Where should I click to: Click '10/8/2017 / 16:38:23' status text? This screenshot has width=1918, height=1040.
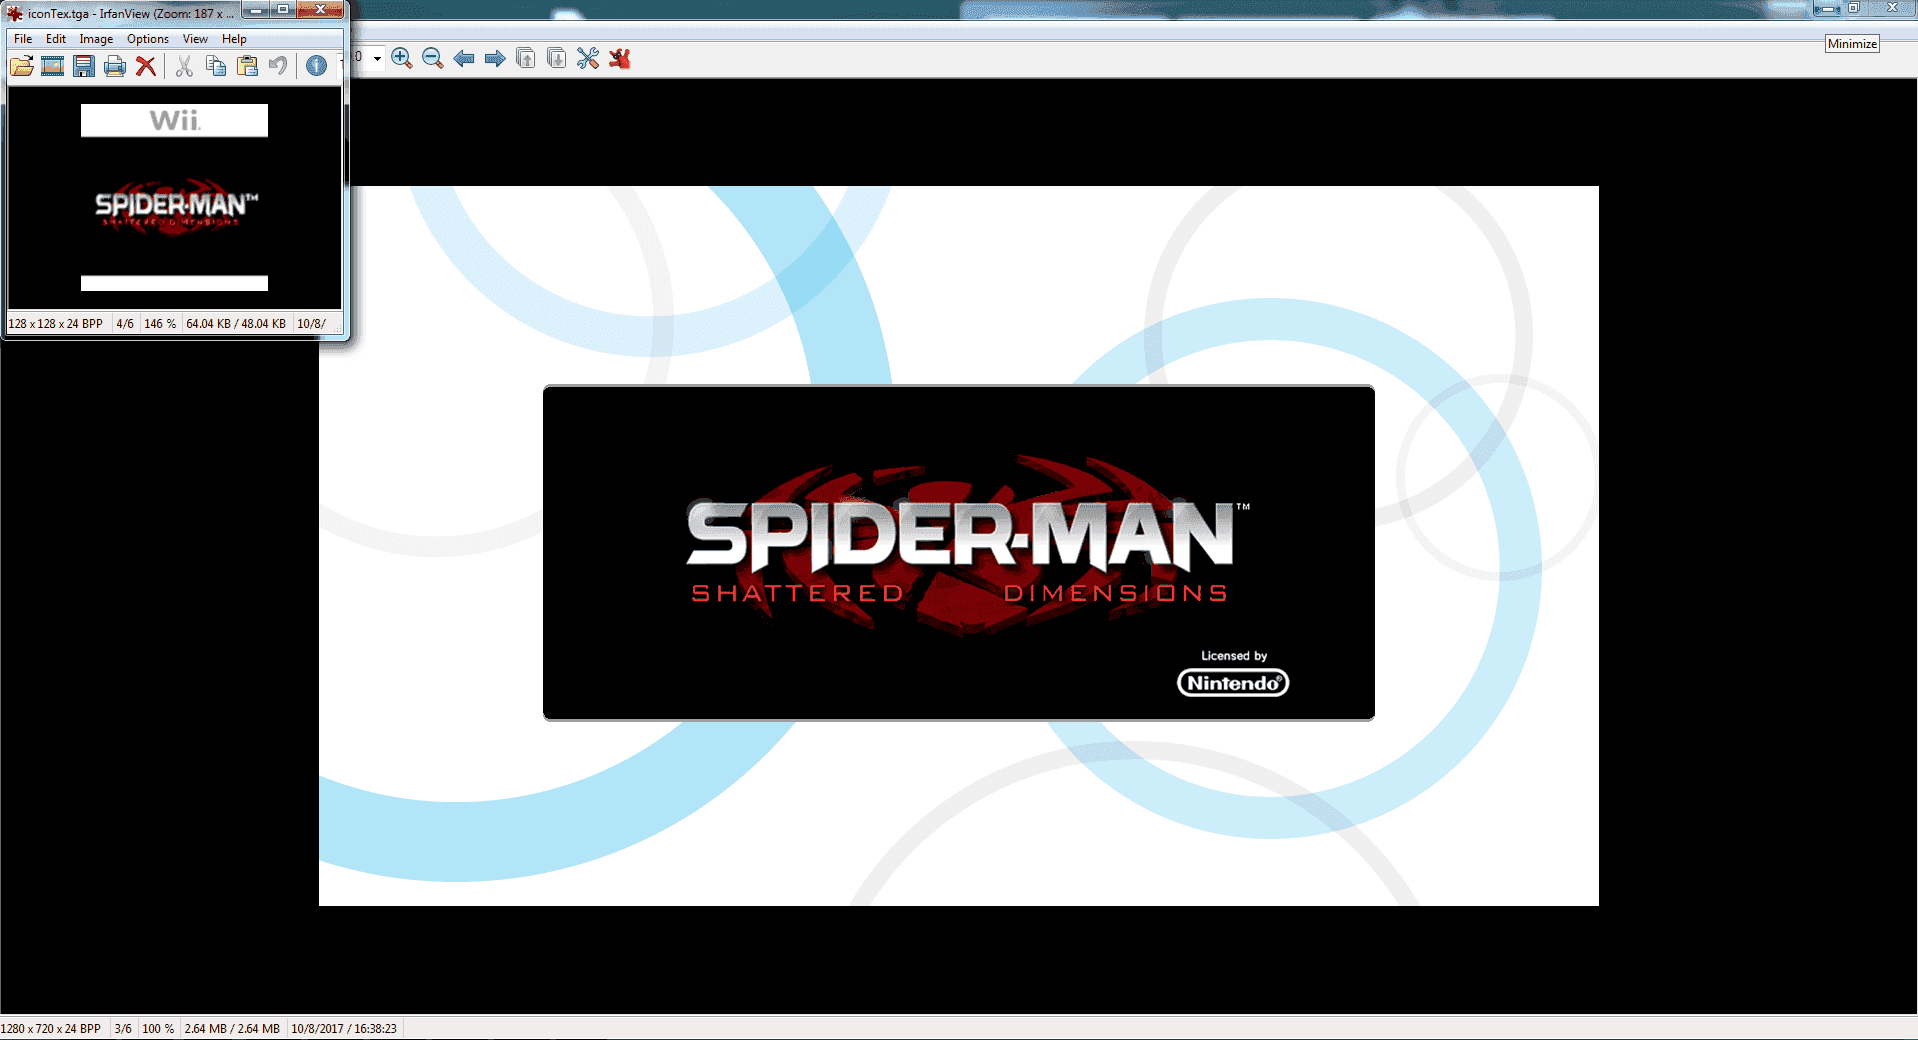coord(344,1029)
